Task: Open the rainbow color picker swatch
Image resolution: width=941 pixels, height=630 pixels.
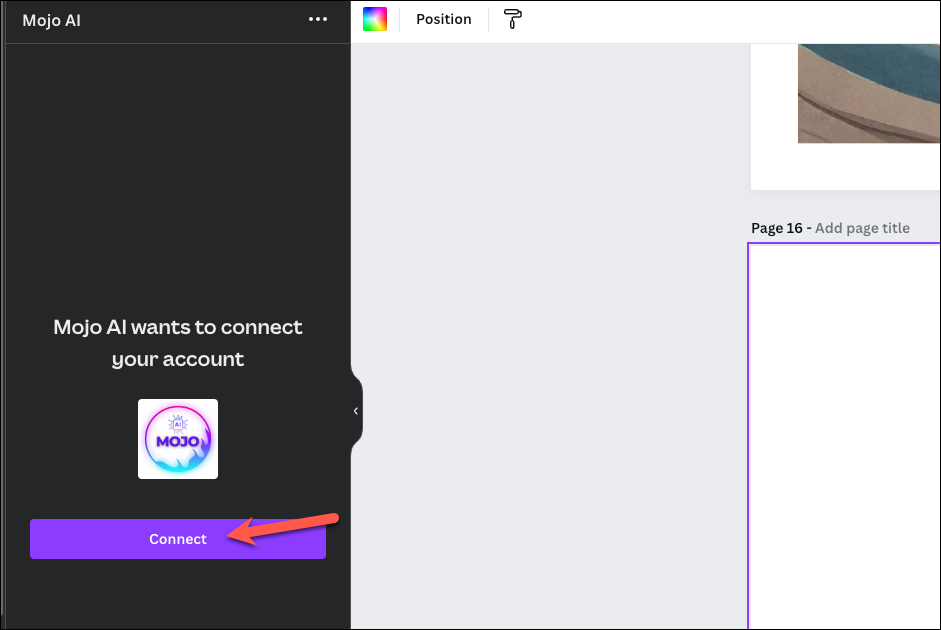Action: click(x=375, y=19)
